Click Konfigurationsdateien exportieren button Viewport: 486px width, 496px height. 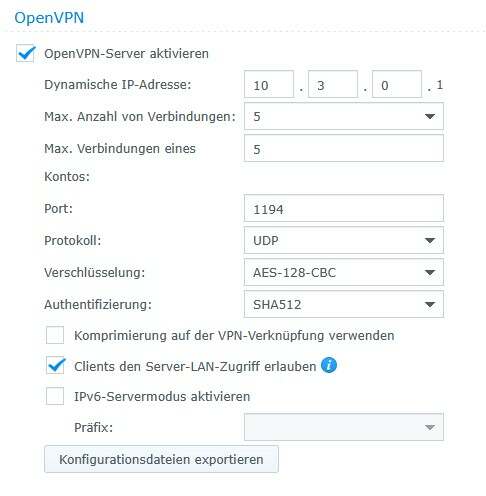[x=161, y=459]
